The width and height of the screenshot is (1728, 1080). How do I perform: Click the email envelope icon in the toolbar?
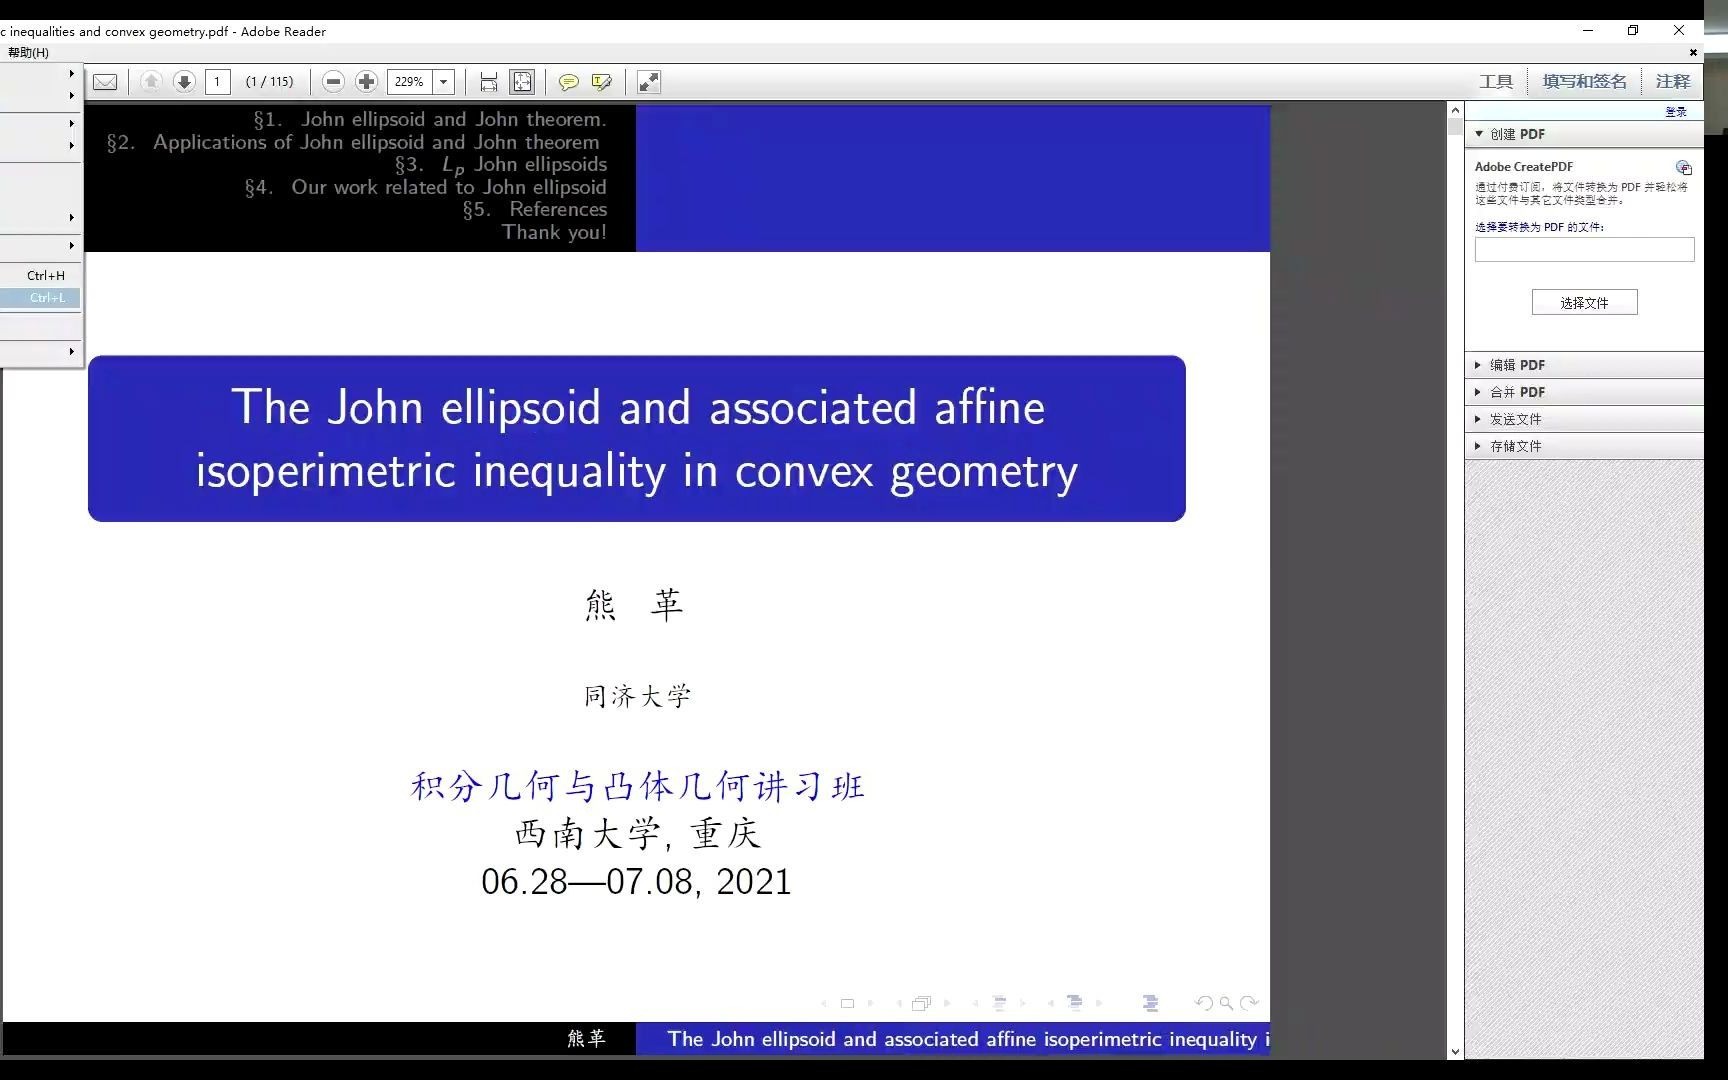[x=105, y=82]
